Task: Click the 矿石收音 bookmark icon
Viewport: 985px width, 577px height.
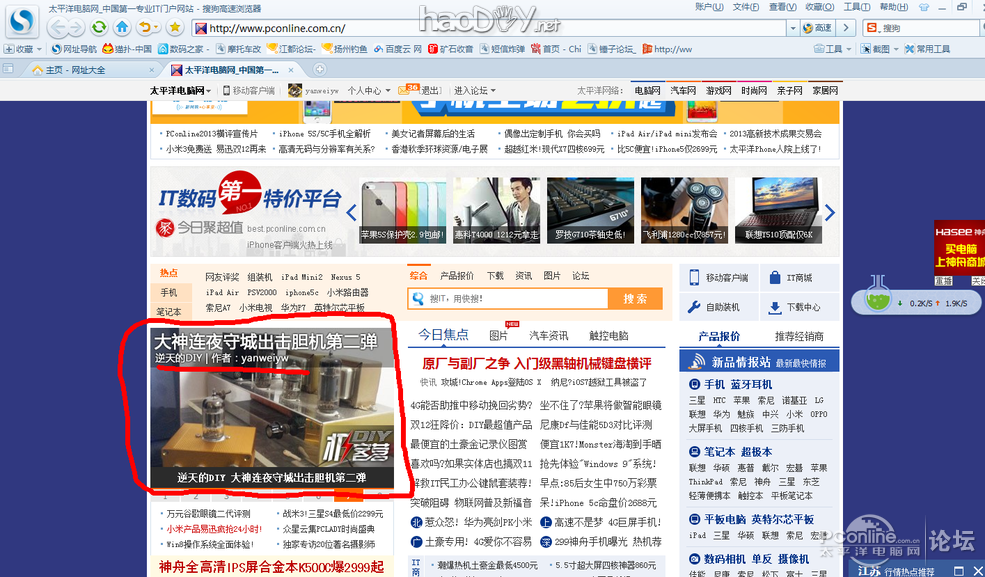Action: pyautogui.click(x=433, y=48)
